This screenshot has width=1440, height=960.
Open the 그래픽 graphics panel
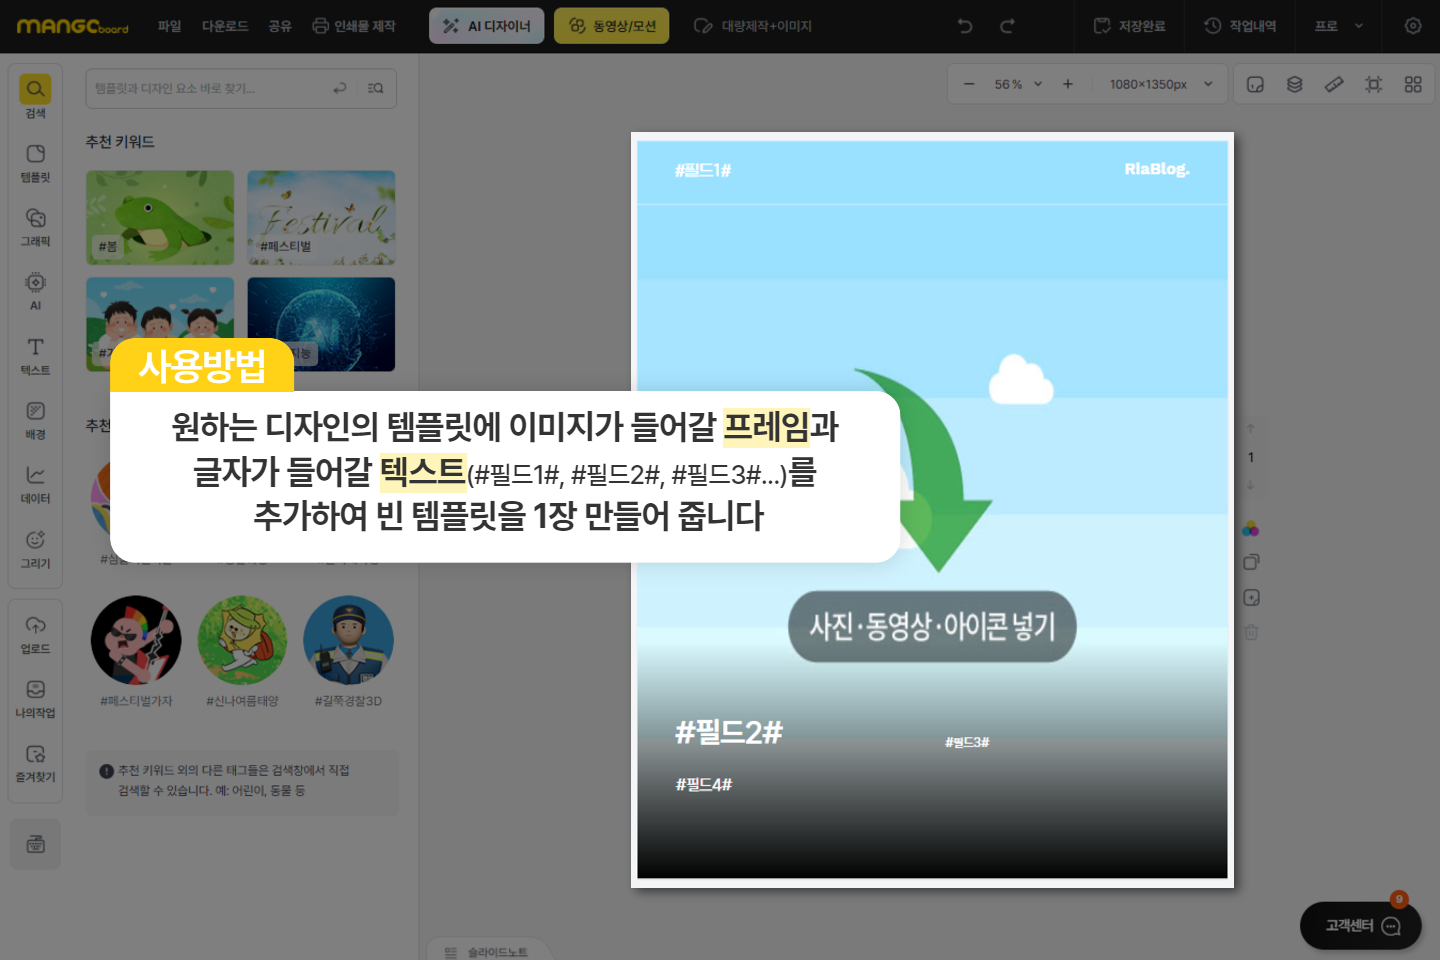[35, 227]
